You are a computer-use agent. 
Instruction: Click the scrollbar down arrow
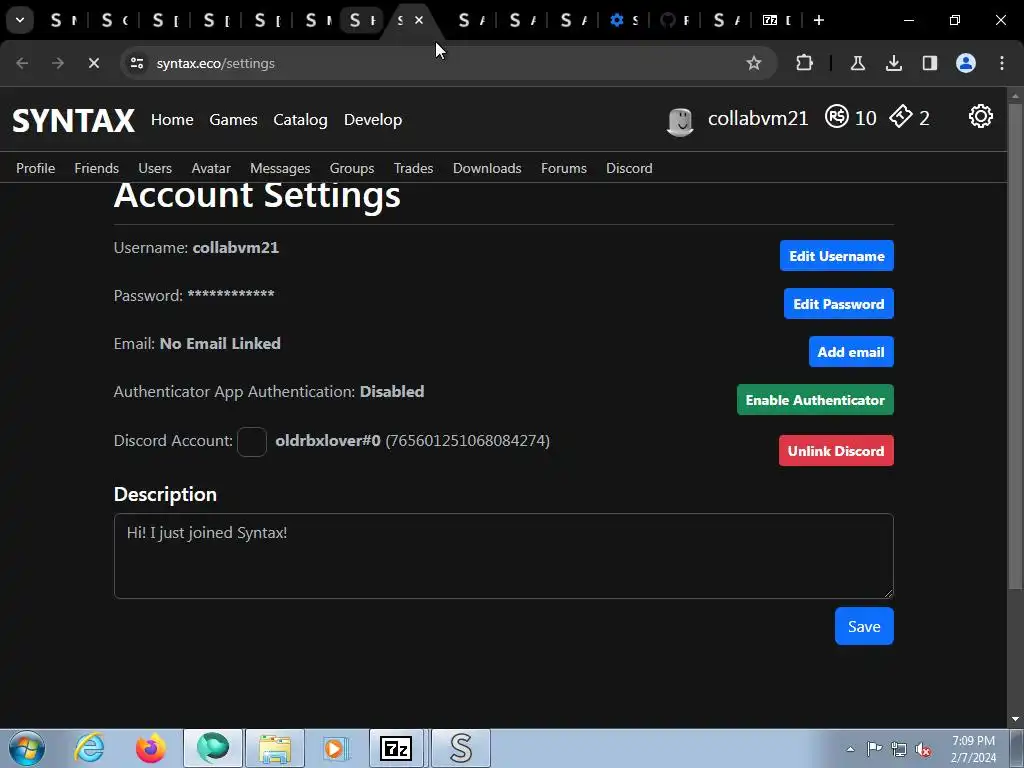tap(1015, 719)
